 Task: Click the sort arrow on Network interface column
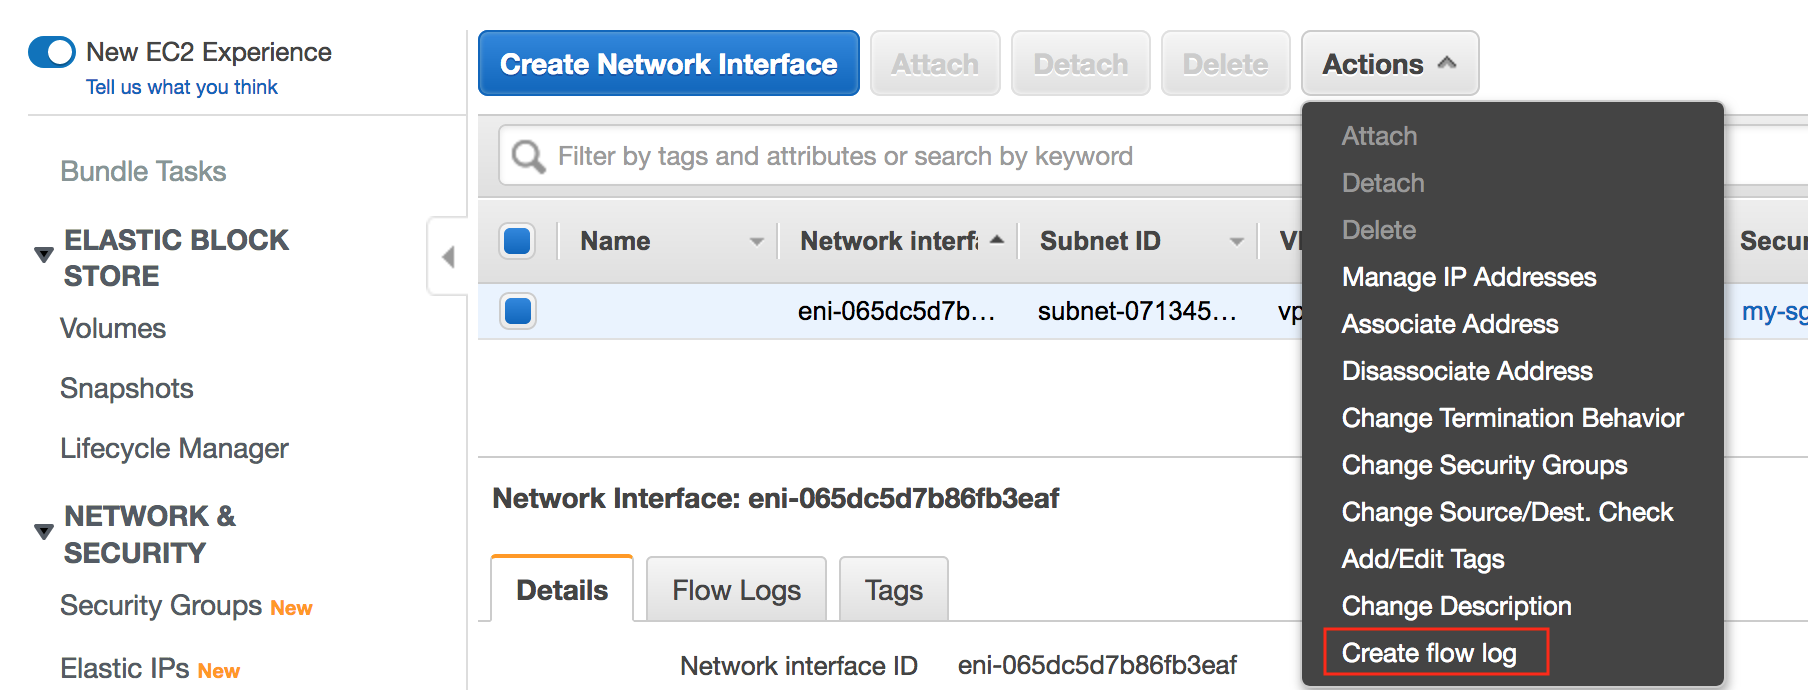point(997,240)
